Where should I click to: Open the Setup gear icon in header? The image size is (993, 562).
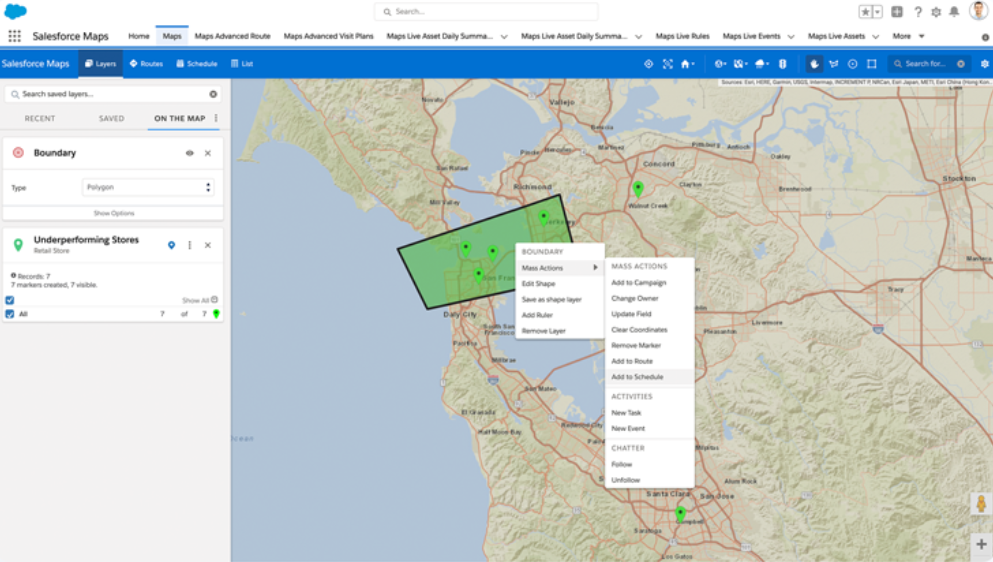coord(936,11)
